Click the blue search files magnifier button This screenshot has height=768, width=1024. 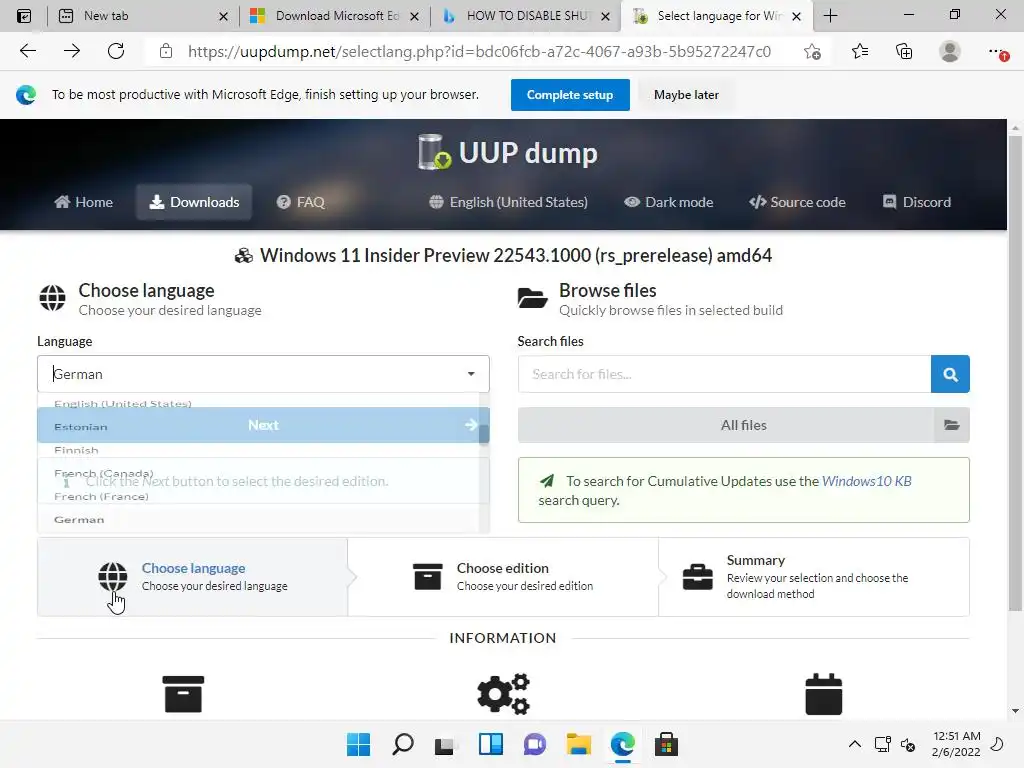(950, 374)
